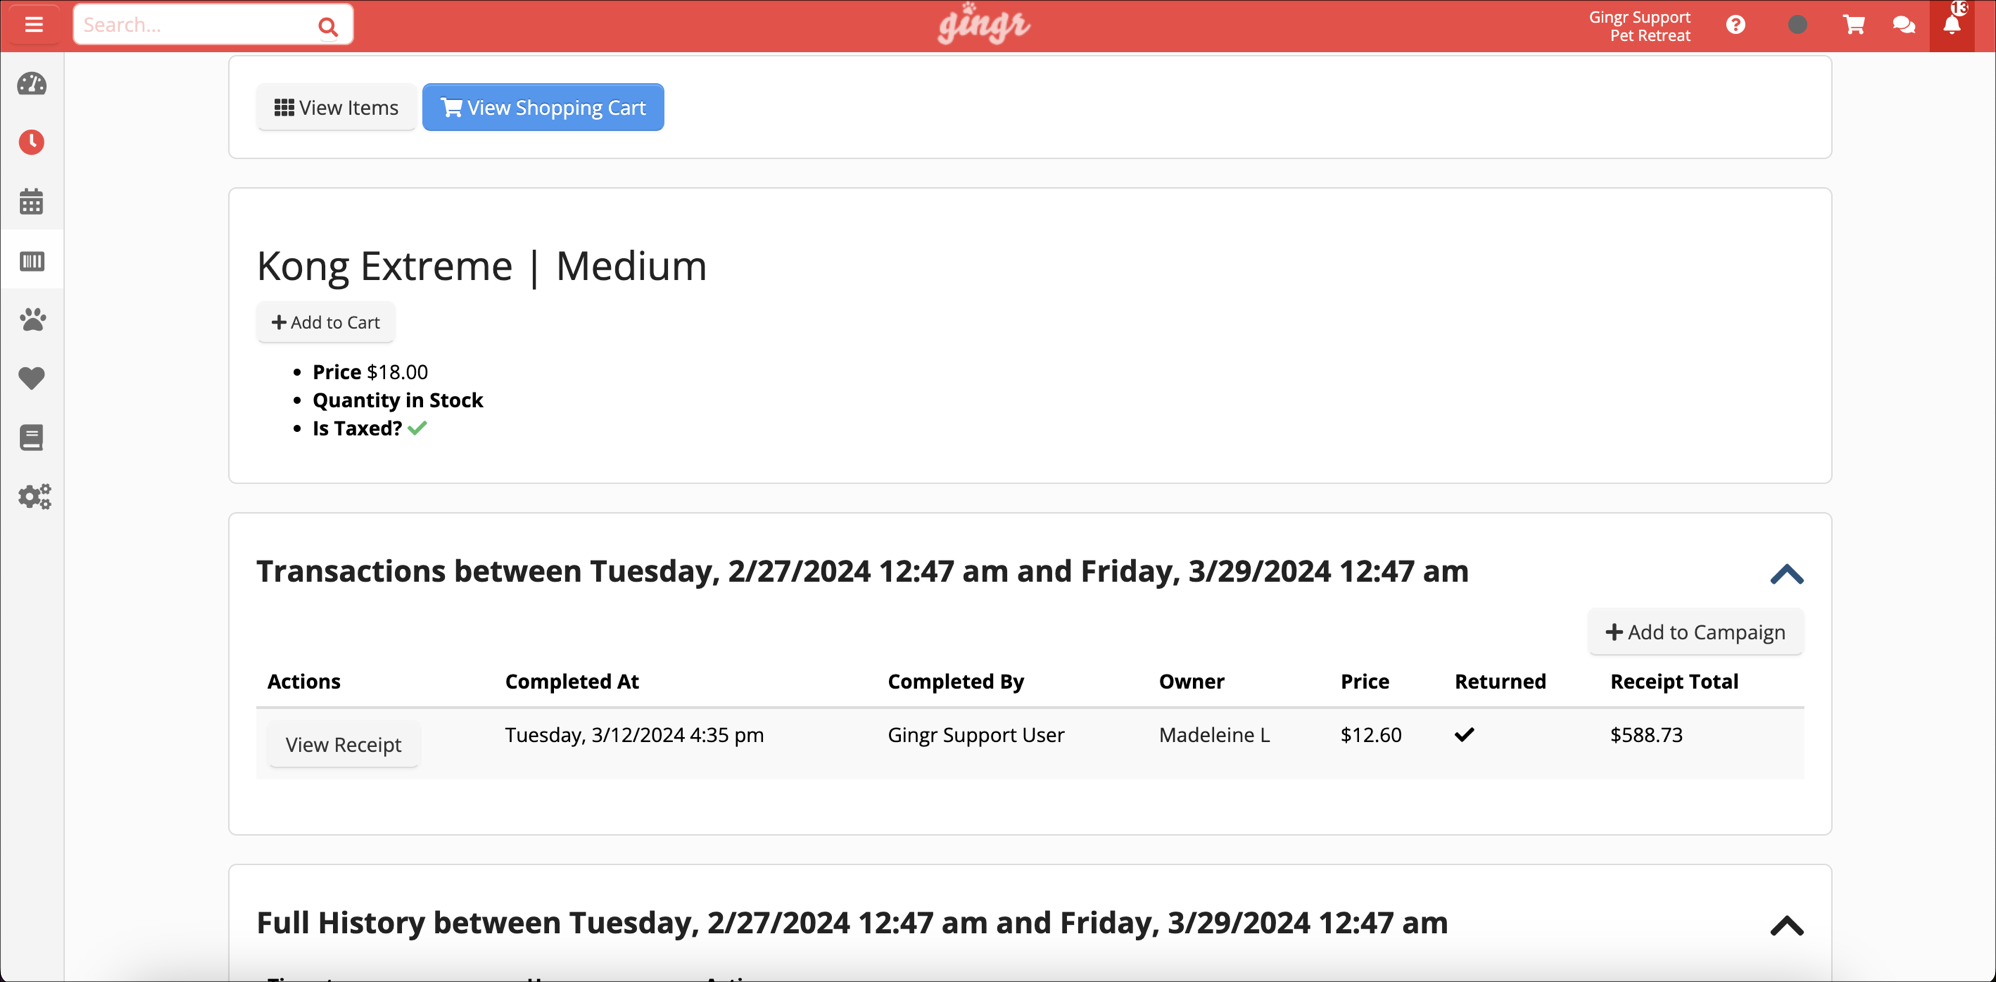Click the Completed By column header
This screenshot has height=982, width=1996.
click(x=956, y=681)
